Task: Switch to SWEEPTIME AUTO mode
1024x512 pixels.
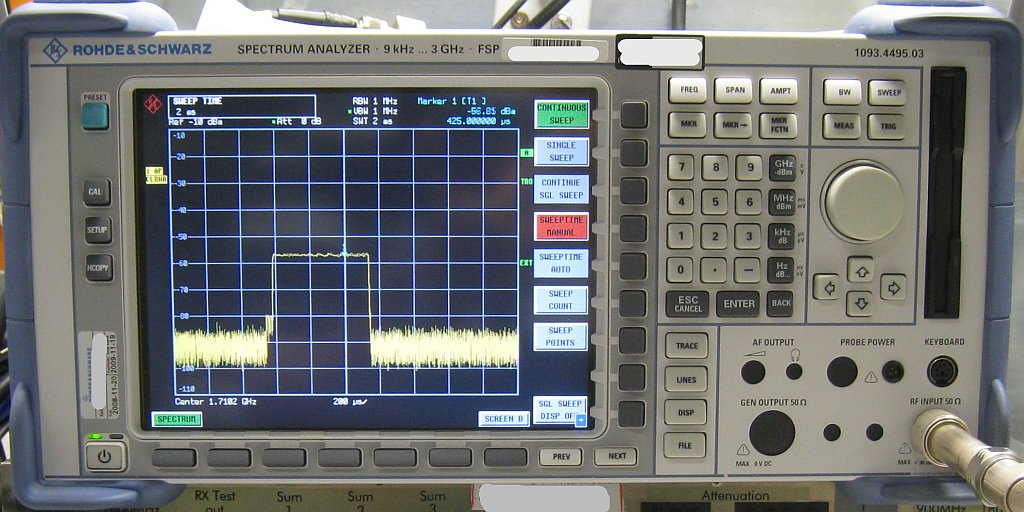Action: coord(561,263)
